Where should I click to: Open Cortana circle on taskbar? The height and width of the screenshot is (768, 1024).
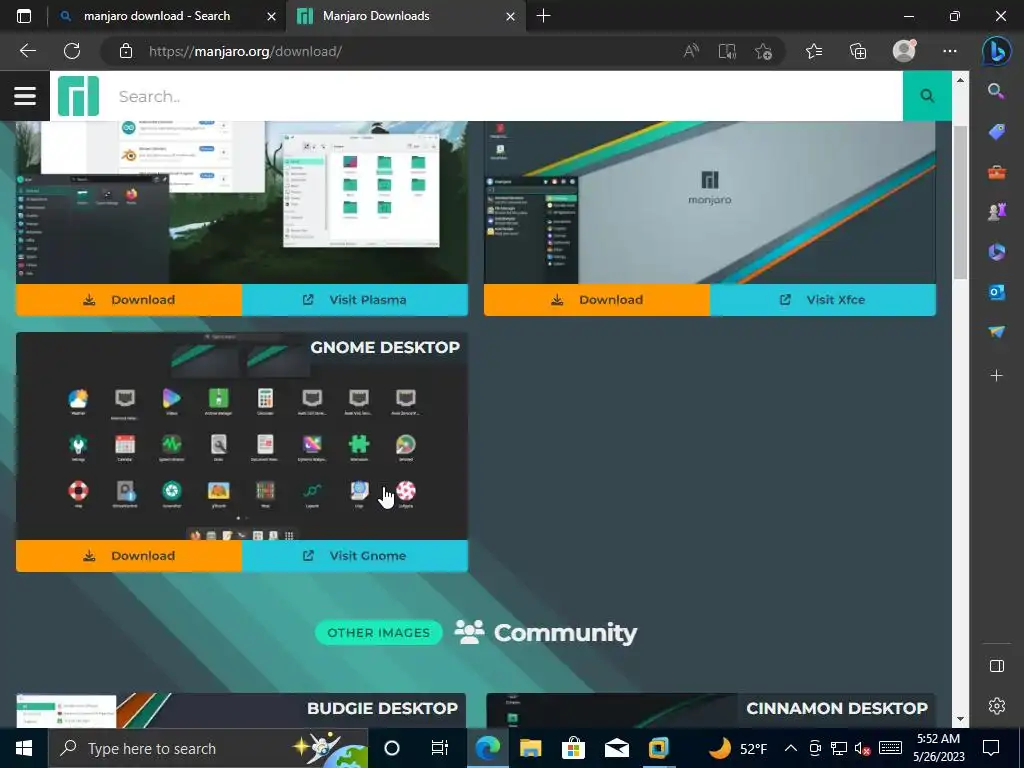392,748
